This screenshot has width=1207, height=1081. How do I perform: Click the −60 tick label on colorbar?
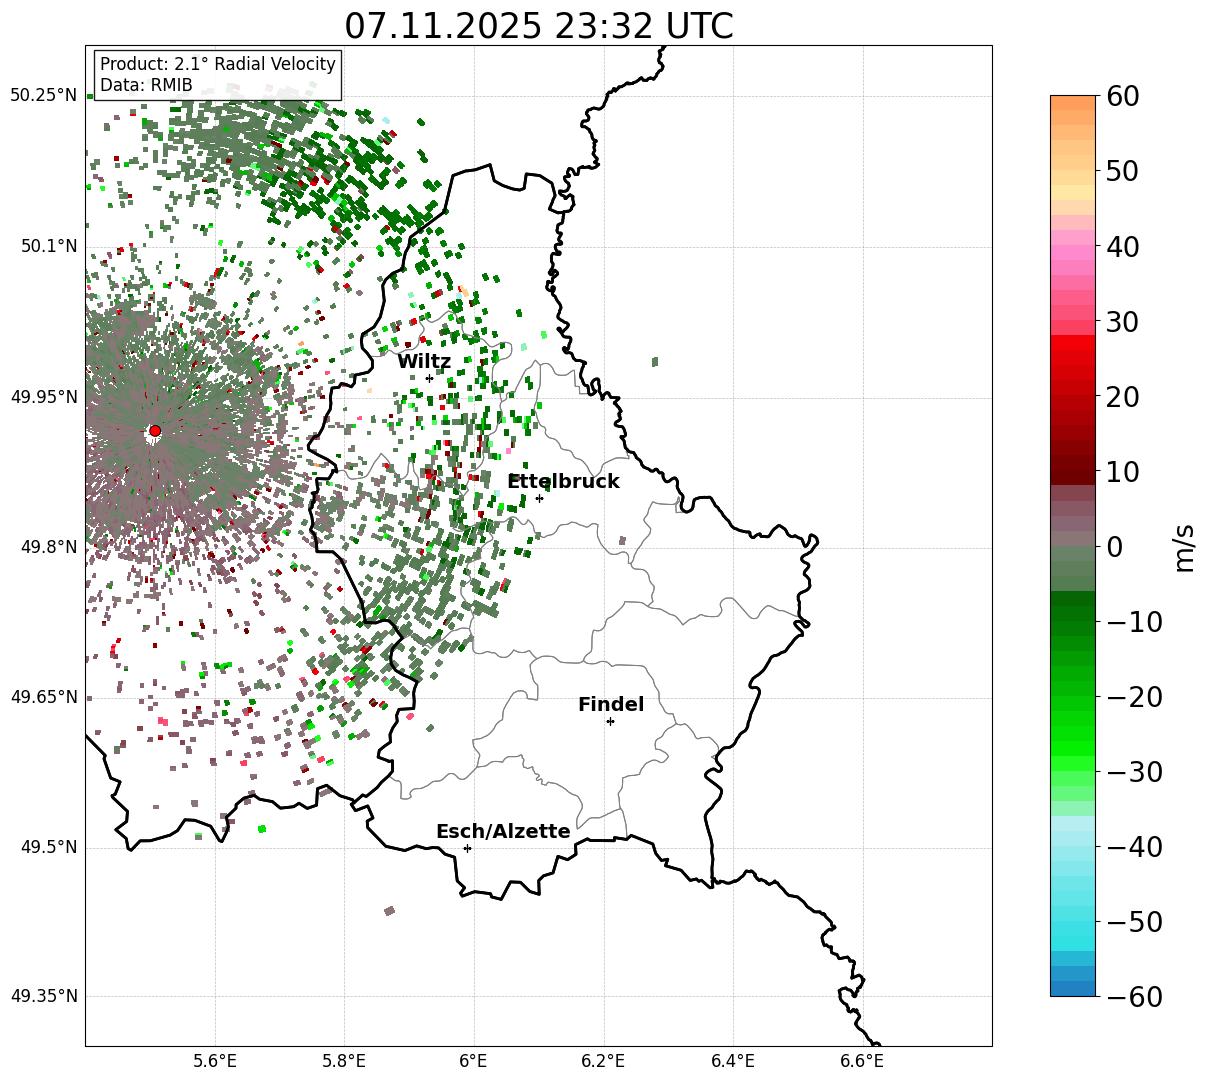(1135, 997)
